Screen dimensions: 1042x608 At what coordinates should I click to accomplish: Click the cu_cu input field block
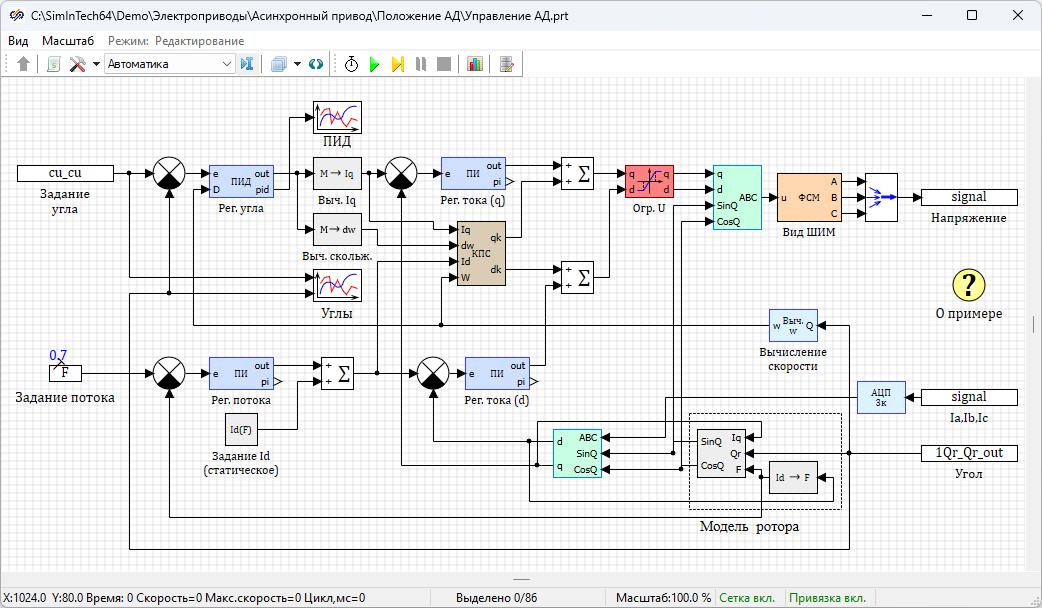point(64,173)
